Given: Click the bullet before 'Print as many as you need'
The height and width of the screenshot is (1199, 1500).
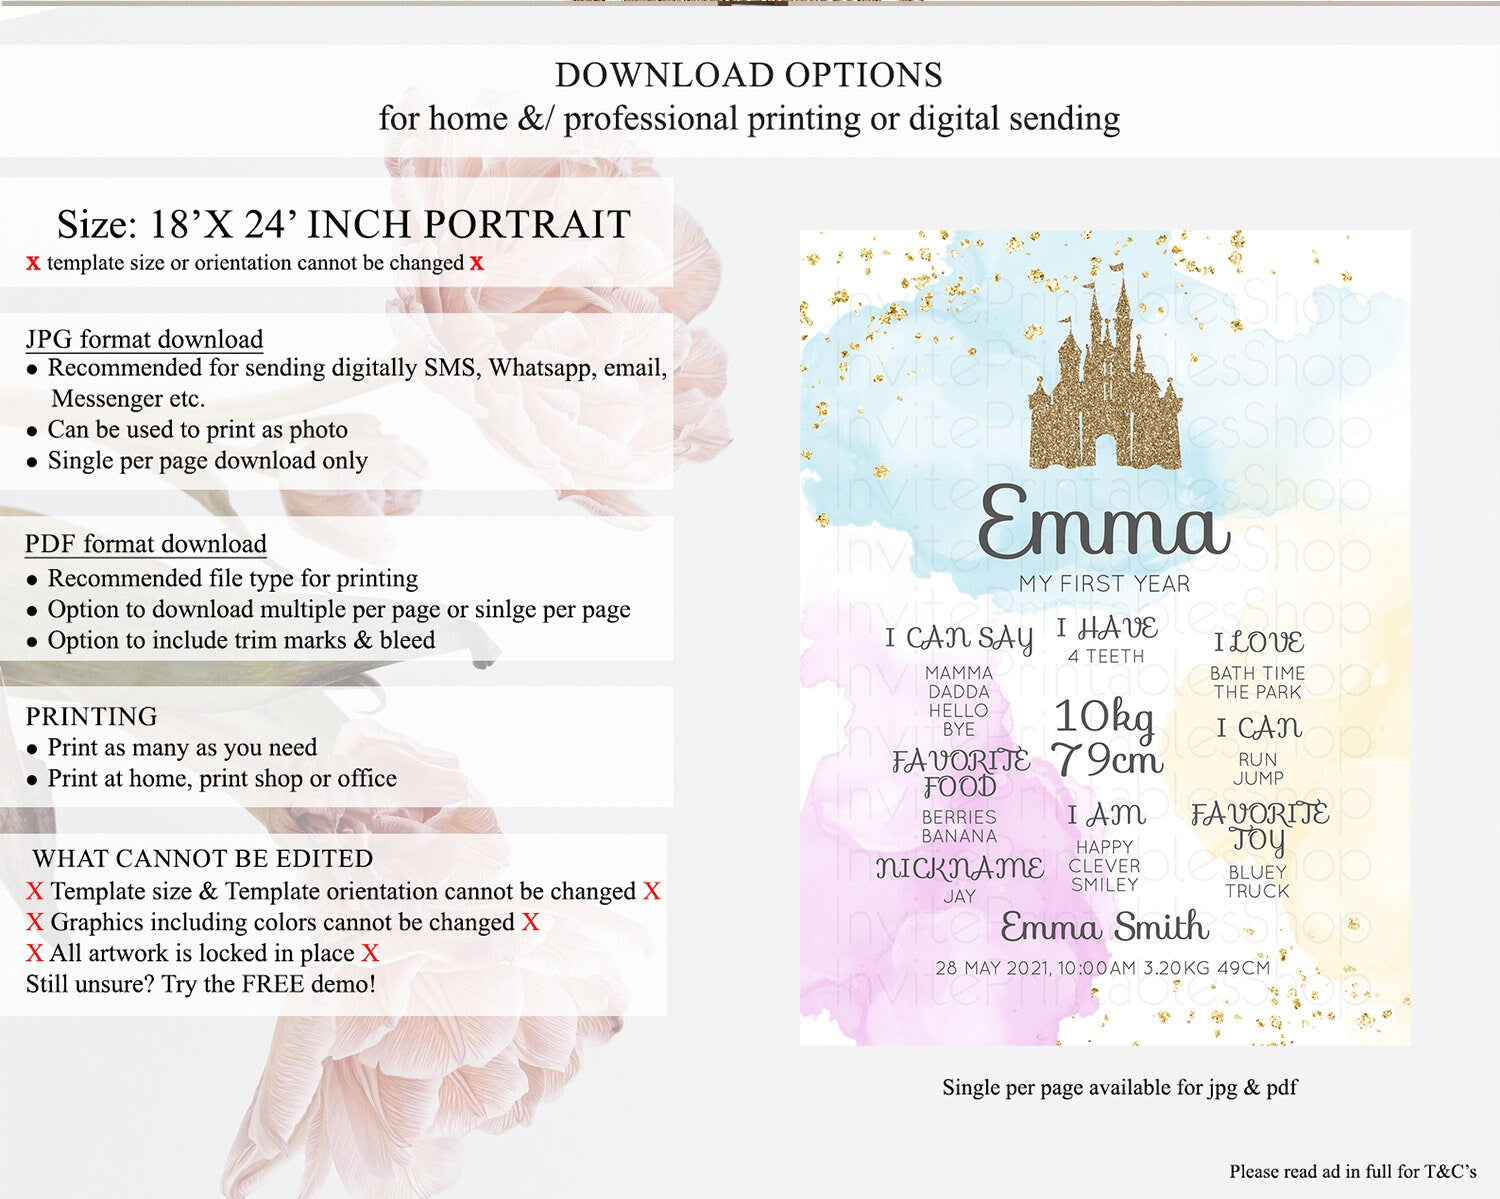Looking at the screenshot, I should [x=33, y=749].
